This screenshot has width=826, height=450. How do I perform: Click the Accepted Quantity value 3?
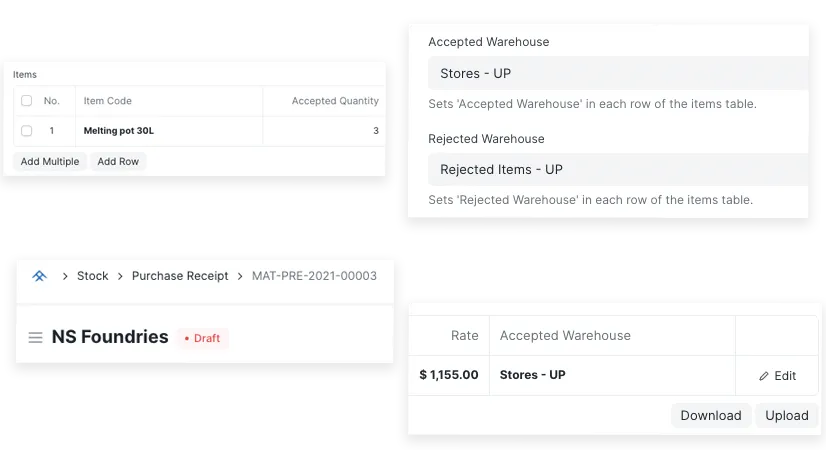tap(375, 131)
